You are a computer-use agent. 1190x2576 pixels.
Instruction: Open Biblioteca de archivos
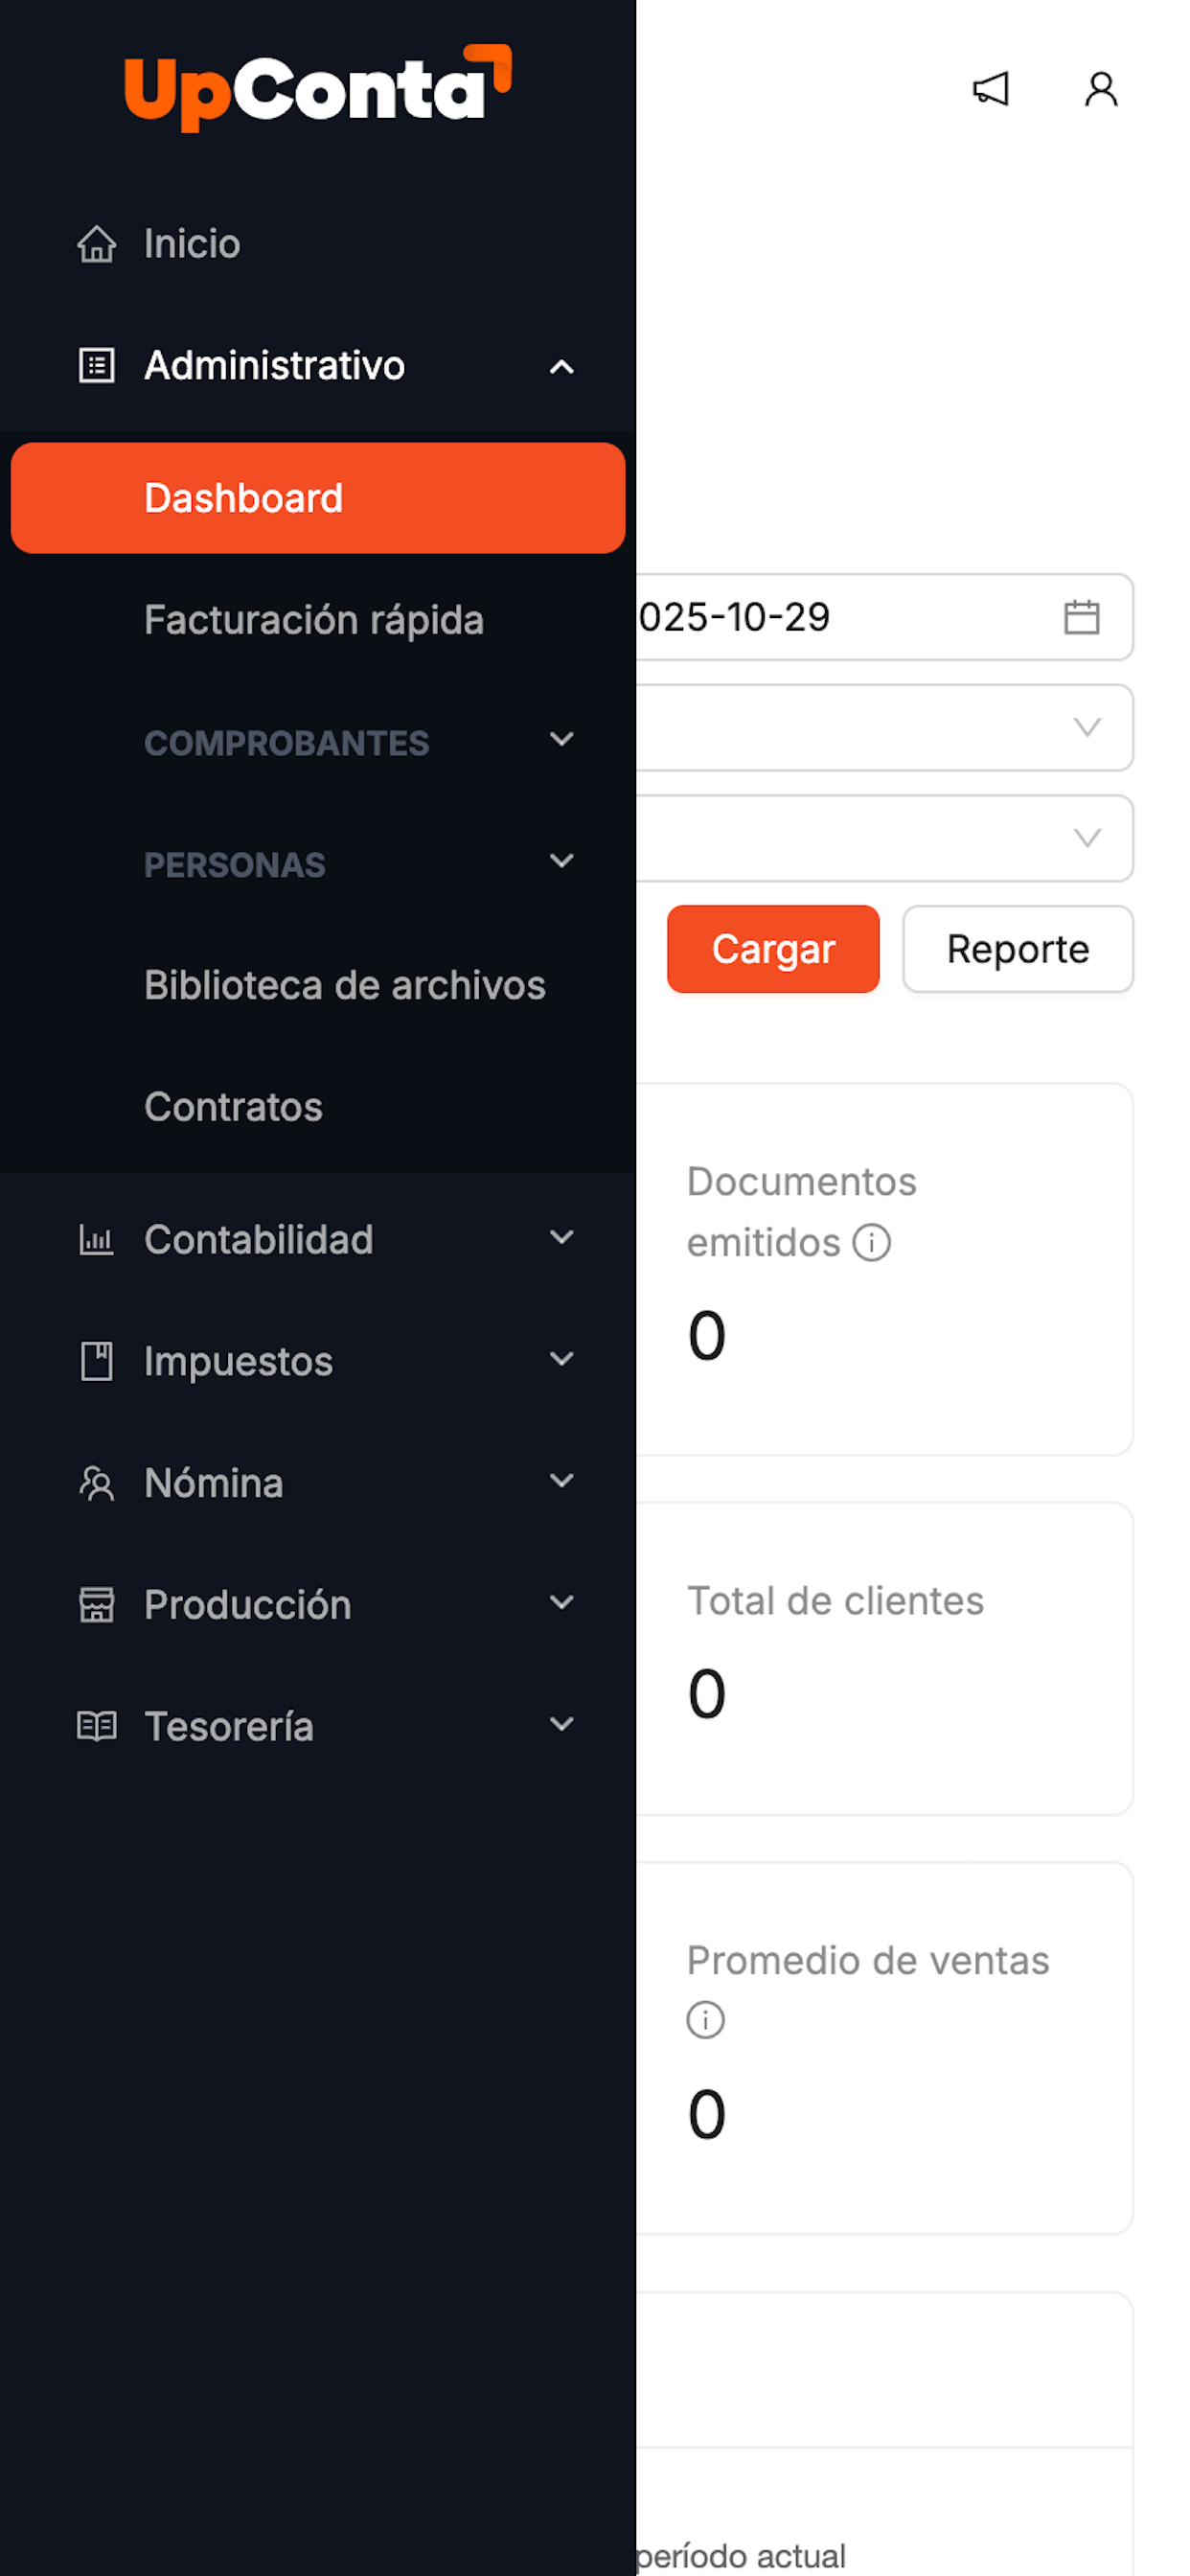[x=345, y=986]
